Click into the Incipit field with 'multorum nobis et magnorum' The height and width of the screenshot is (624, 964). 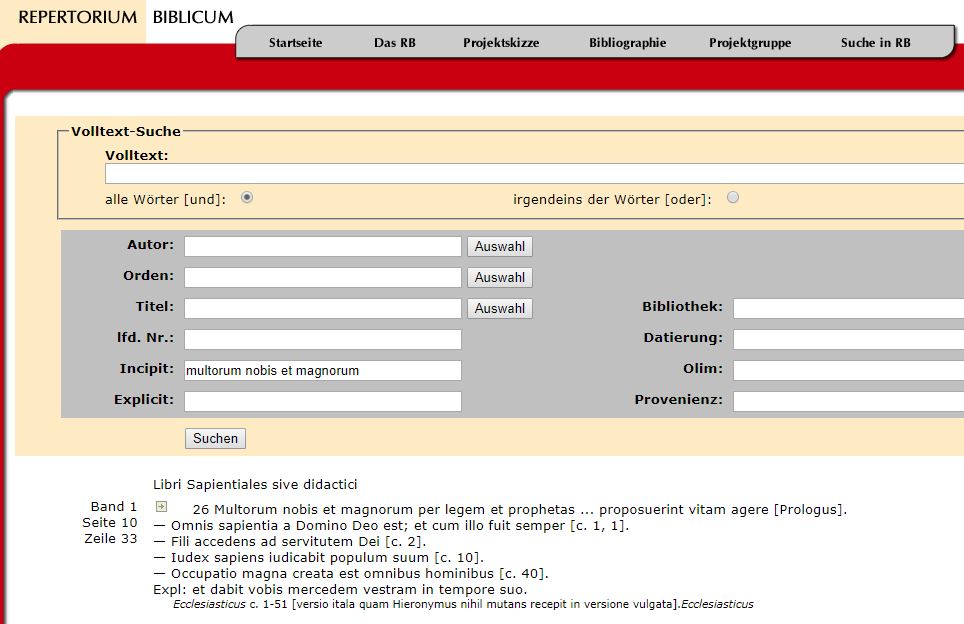323,370
